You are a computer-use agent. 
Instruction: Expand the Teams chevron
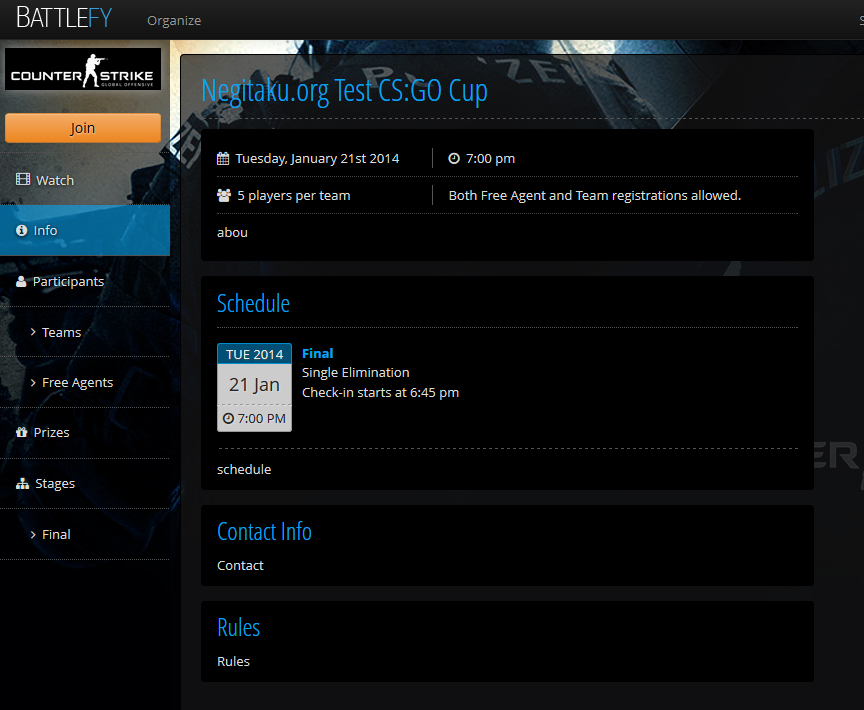(33, 332)
